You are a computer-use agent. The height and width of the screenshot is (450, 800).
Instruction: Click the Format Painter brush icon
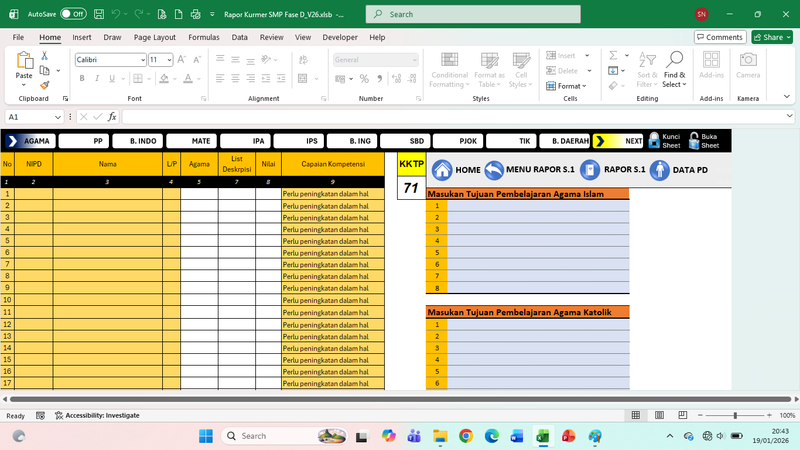point(44,85)
